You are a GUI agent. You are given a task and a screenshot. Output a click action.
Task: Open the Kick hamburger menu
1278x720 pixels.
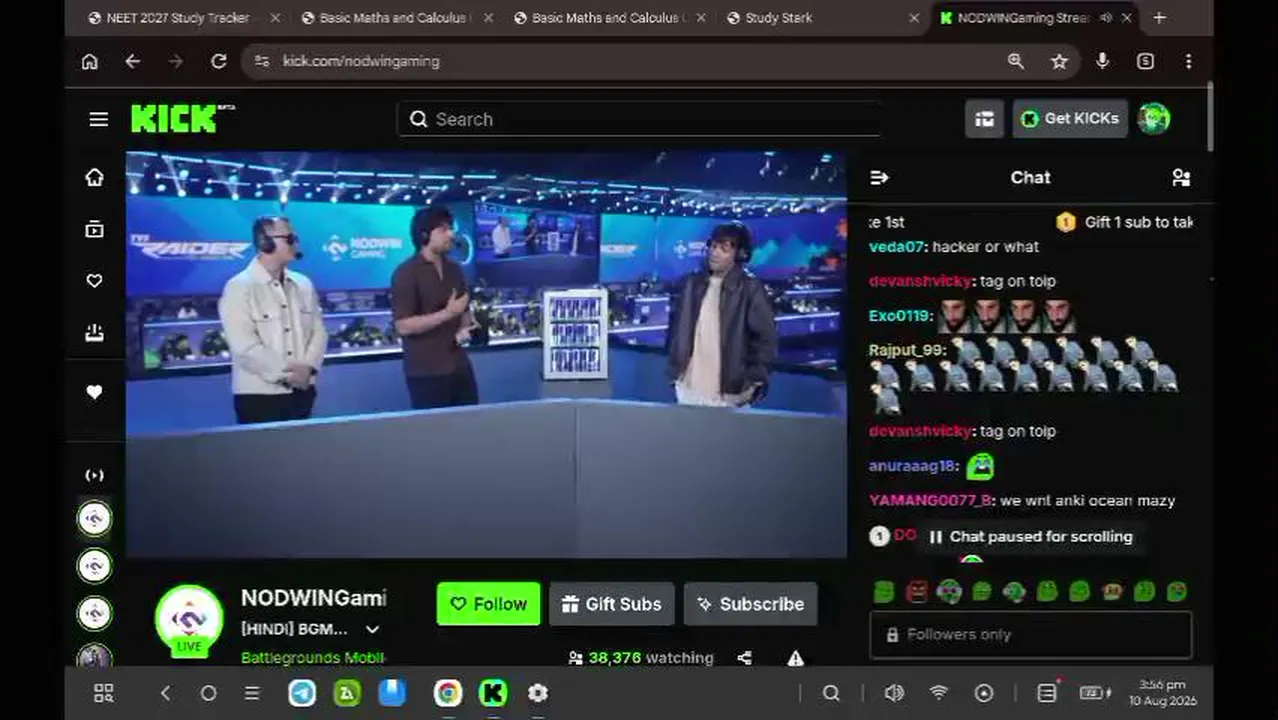click(98, 119)
